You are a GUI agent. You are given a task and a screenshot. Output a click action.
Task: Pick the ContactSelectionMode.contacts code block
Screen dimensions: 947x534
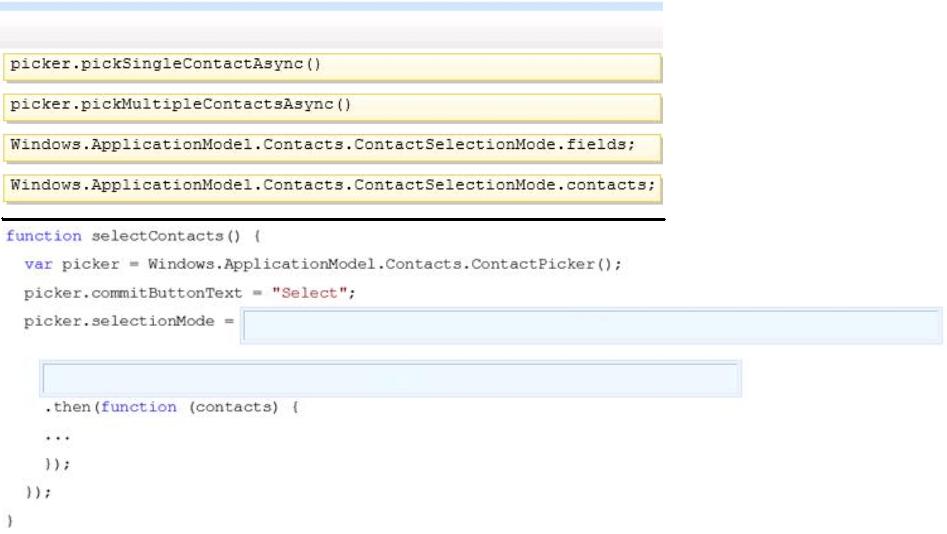(x=332, y=188)
